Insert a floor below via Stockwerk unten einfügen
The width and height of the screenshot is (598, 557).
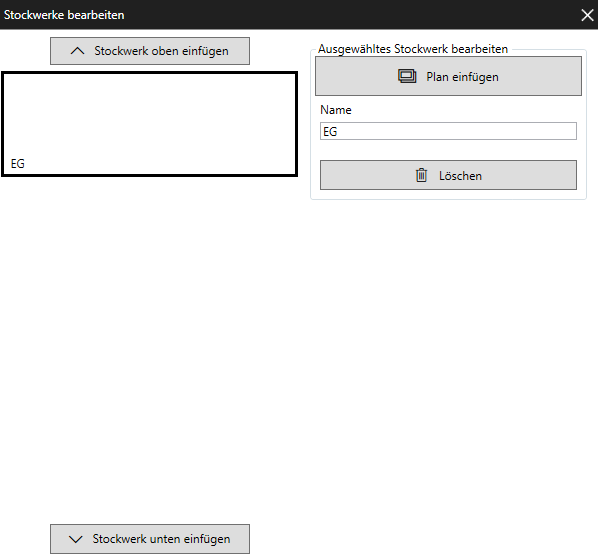point(150,539)
